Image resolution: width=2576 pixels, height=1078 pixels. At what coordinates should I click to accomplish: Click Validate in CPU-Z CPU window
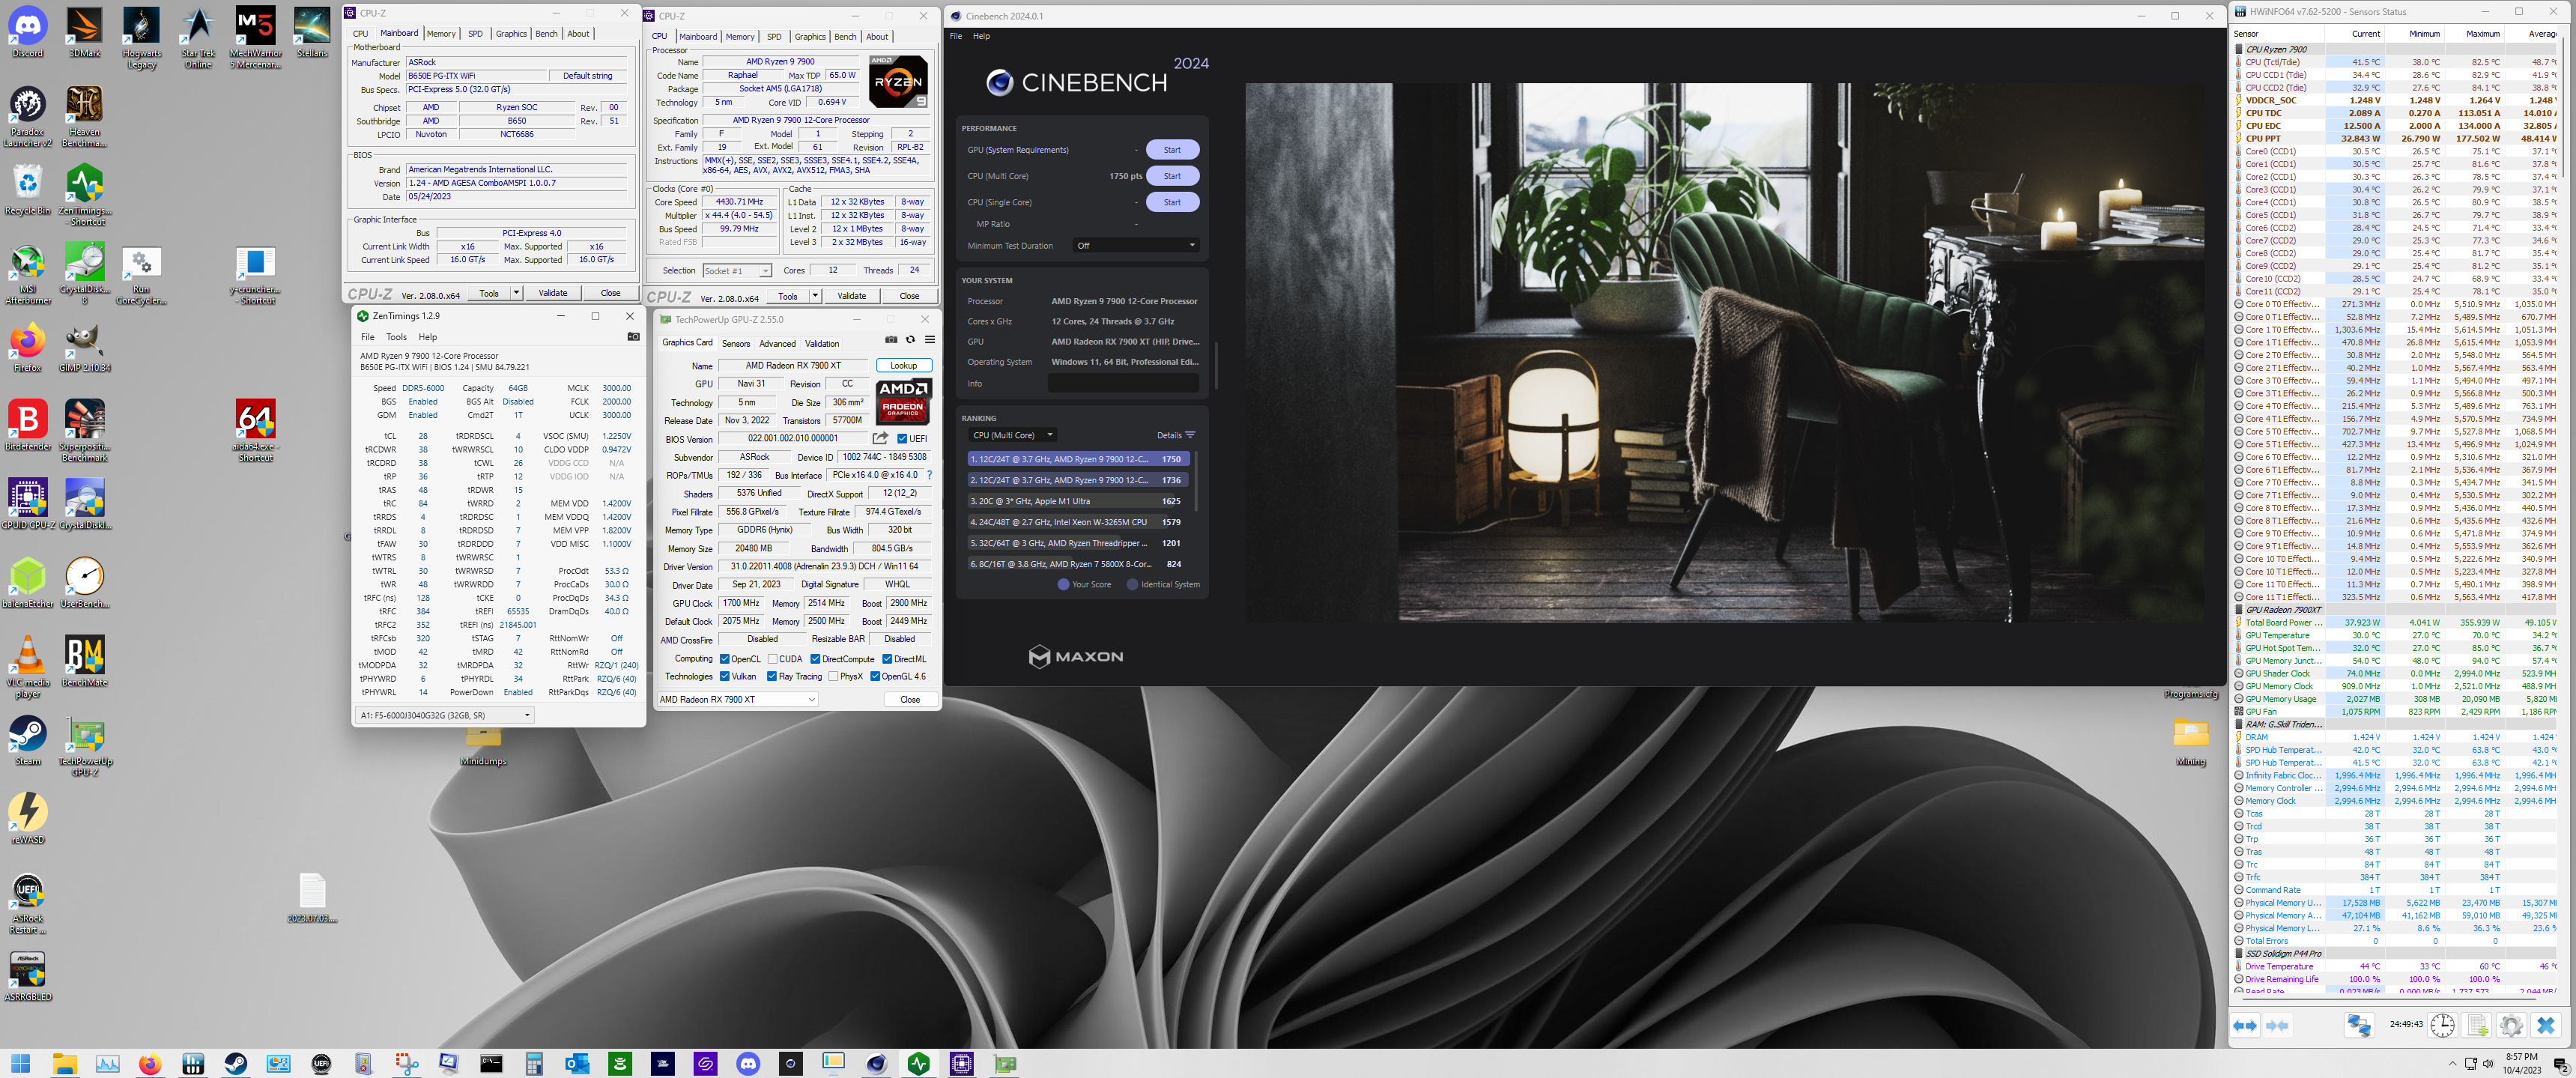[x=851, y=296]
